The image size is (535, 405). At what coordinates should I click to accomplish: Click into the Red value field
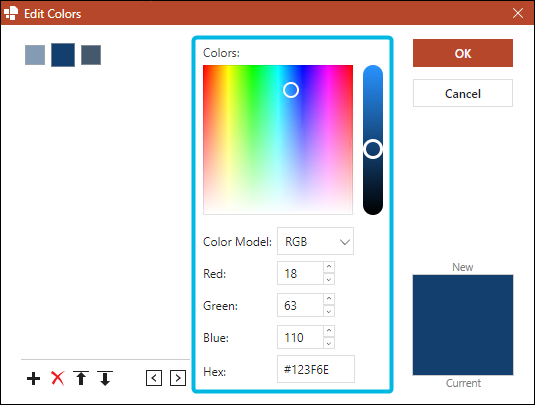pos(300,273)
